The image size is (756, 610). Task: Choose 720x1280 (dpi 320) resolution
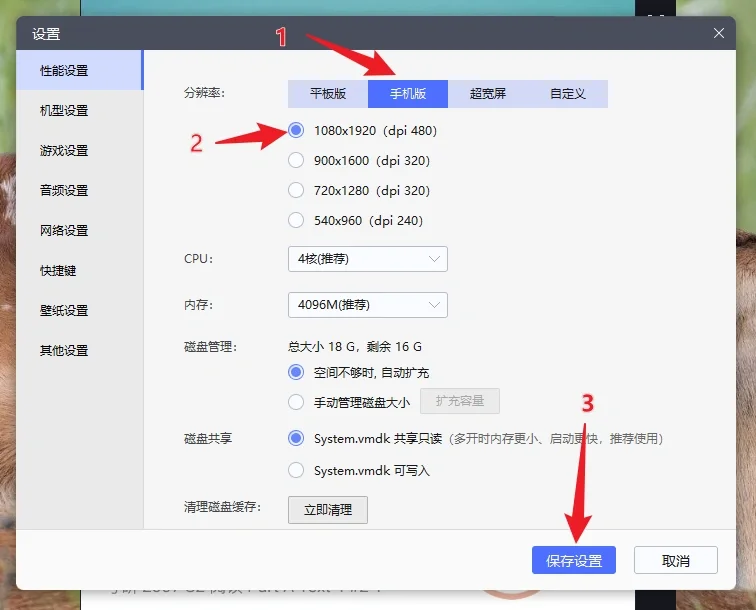click(296, 190)
